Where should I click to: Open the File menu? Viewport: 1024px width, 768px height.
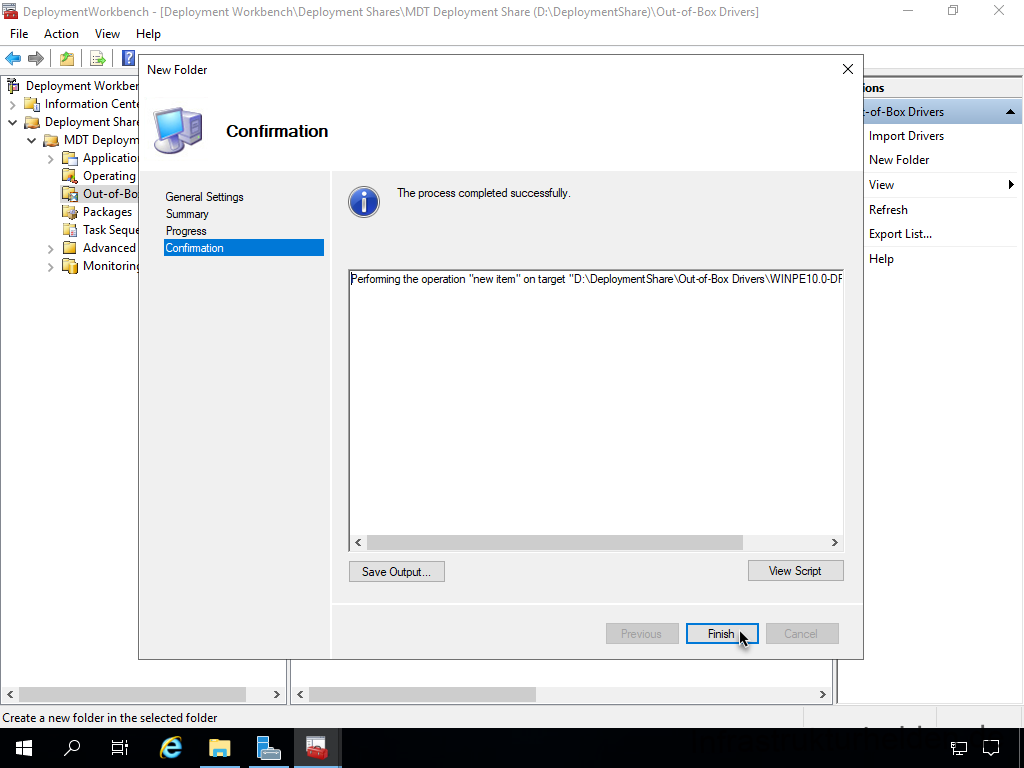click(x=19, y=34)
